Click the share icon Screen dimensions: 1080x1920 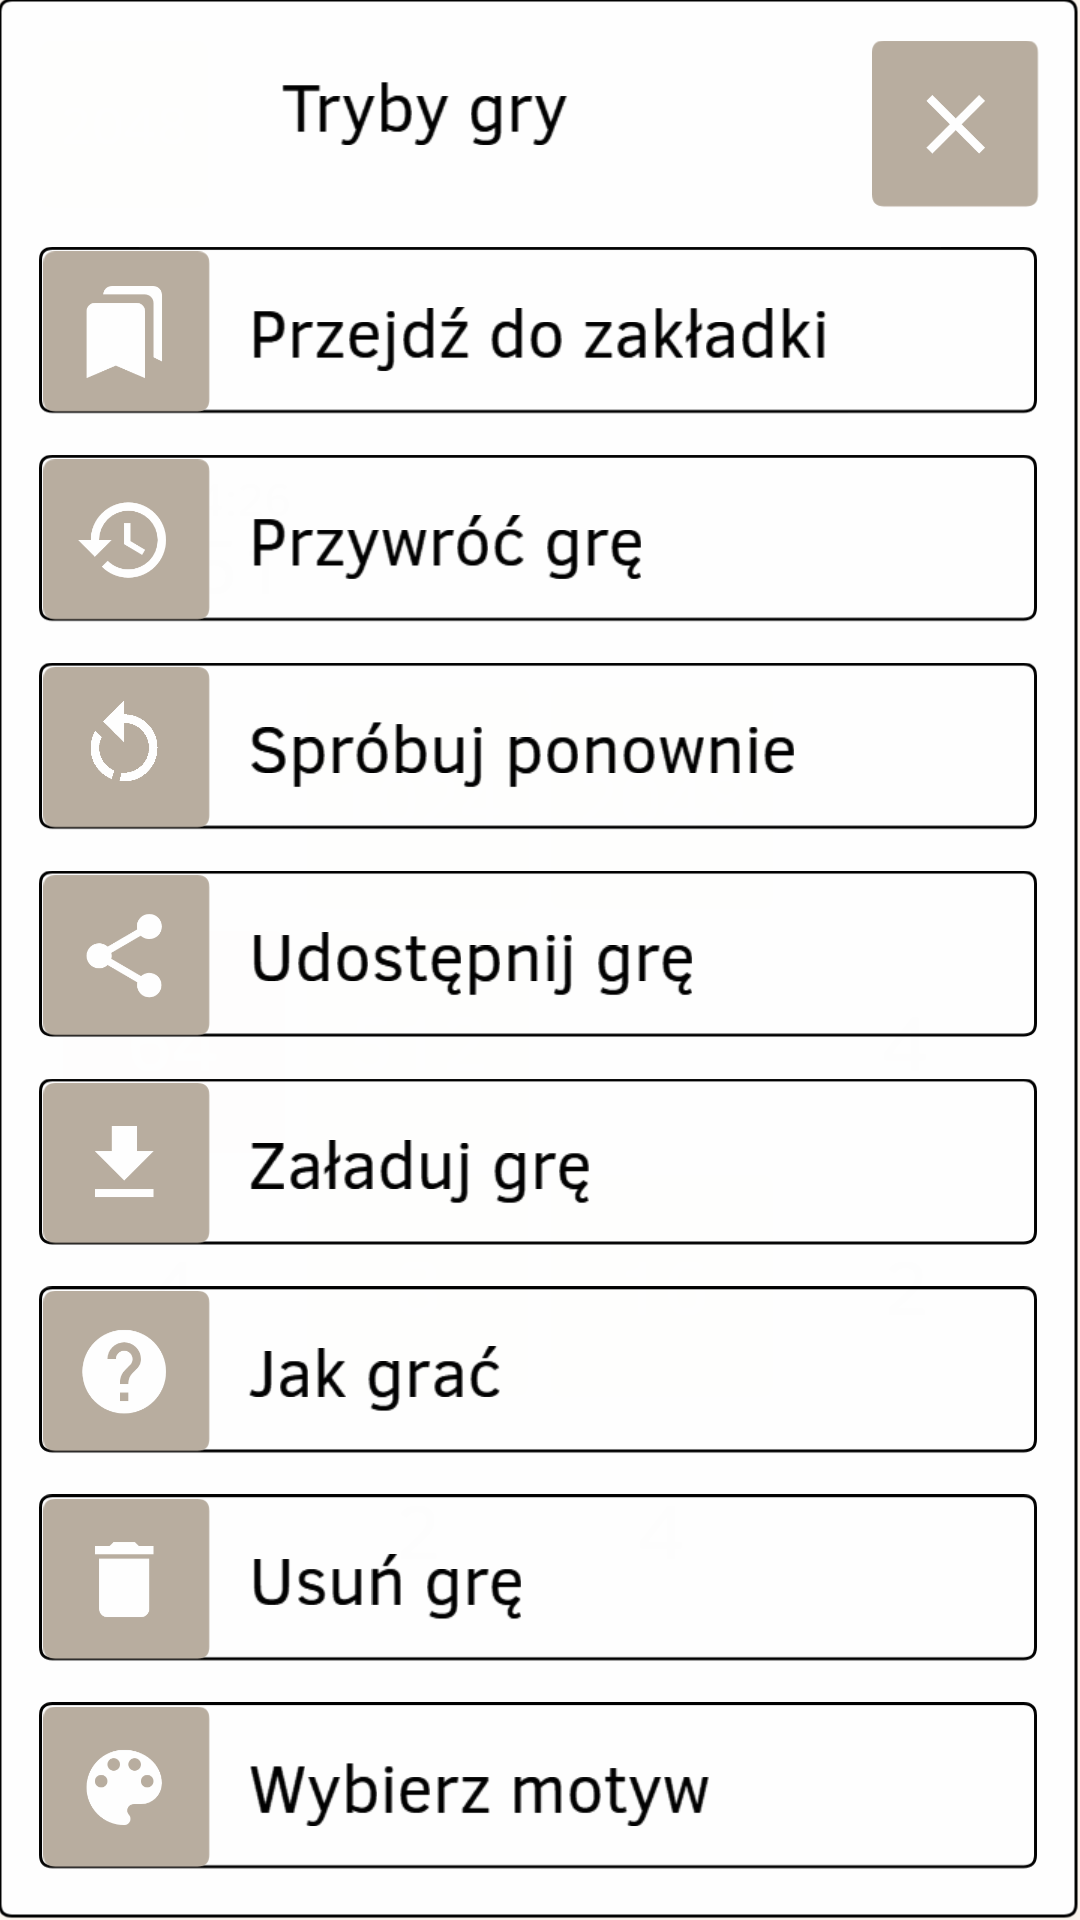point(124,955)
